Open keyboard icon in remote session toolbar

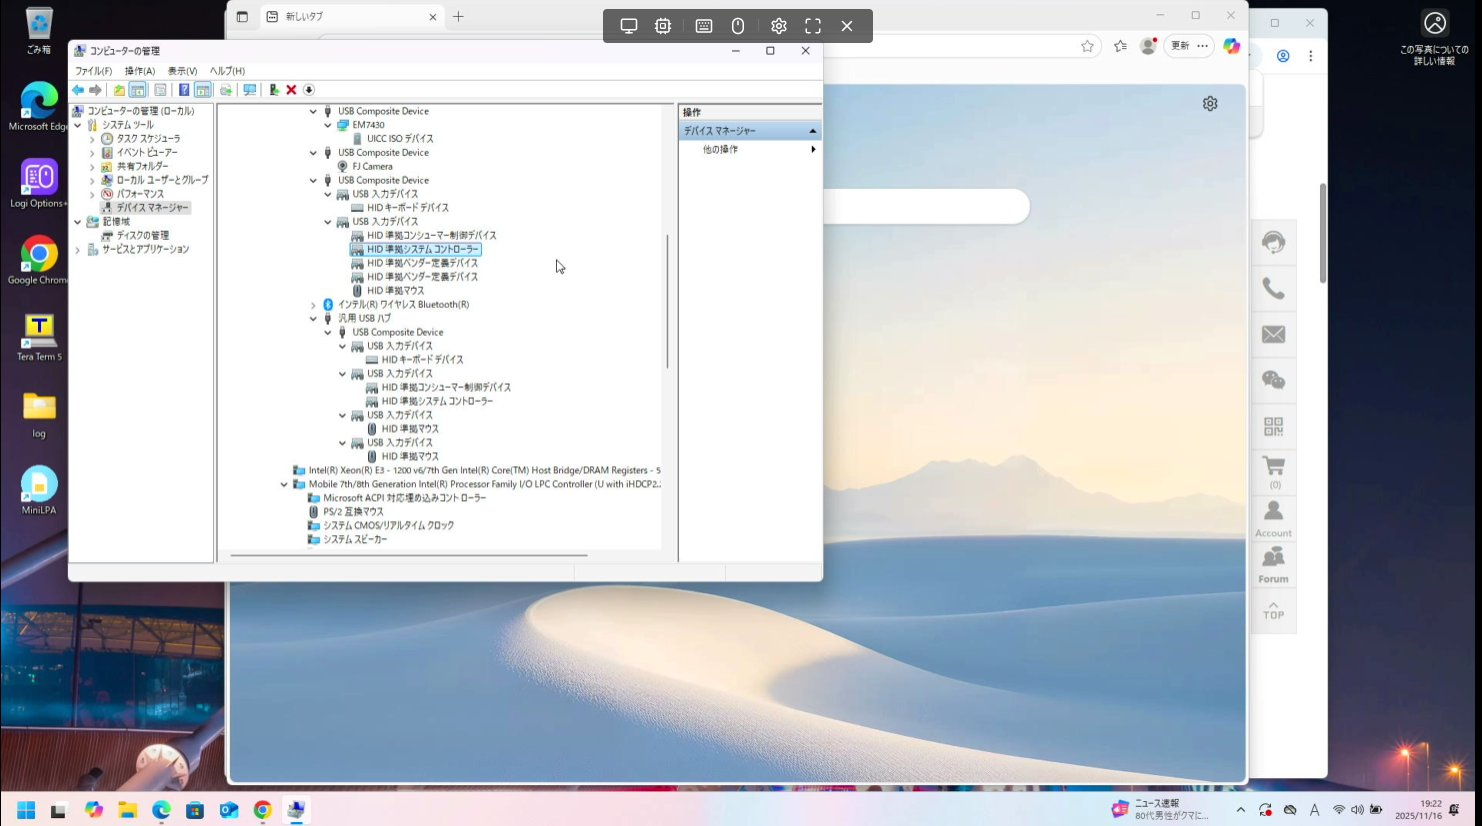(x=704, y=26)
